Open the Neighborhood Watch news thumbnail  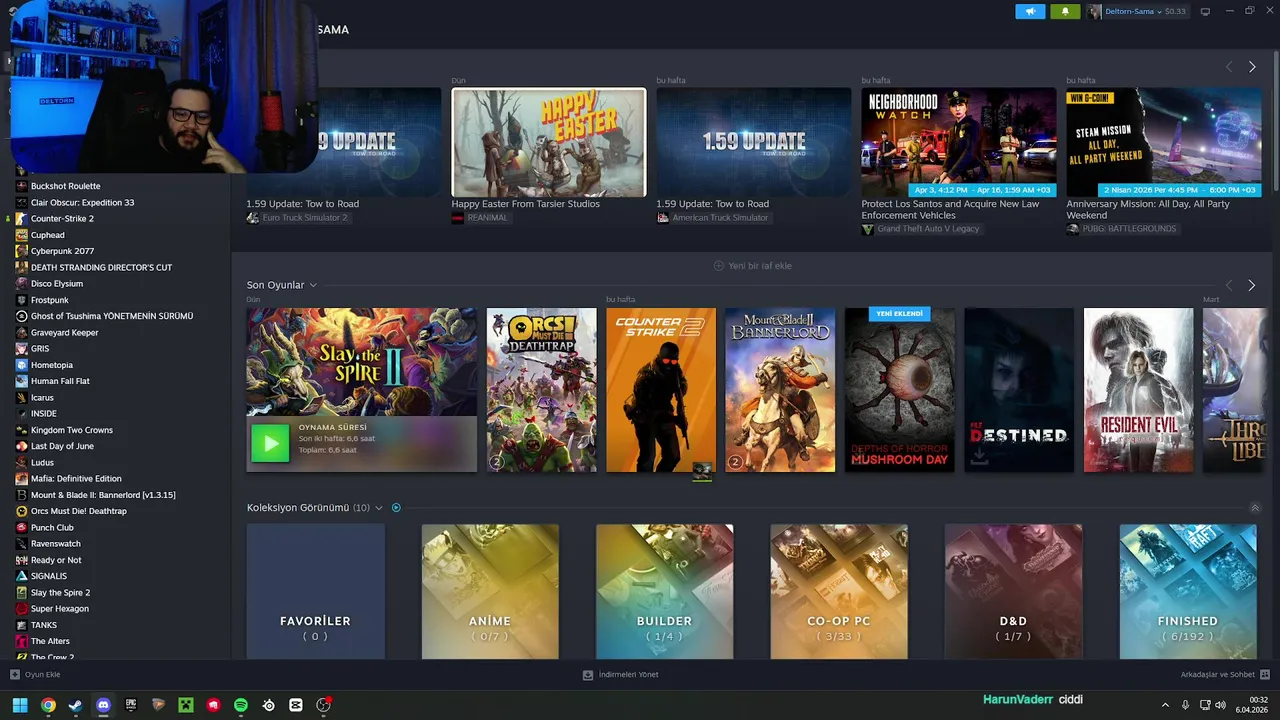pos(959,142)
